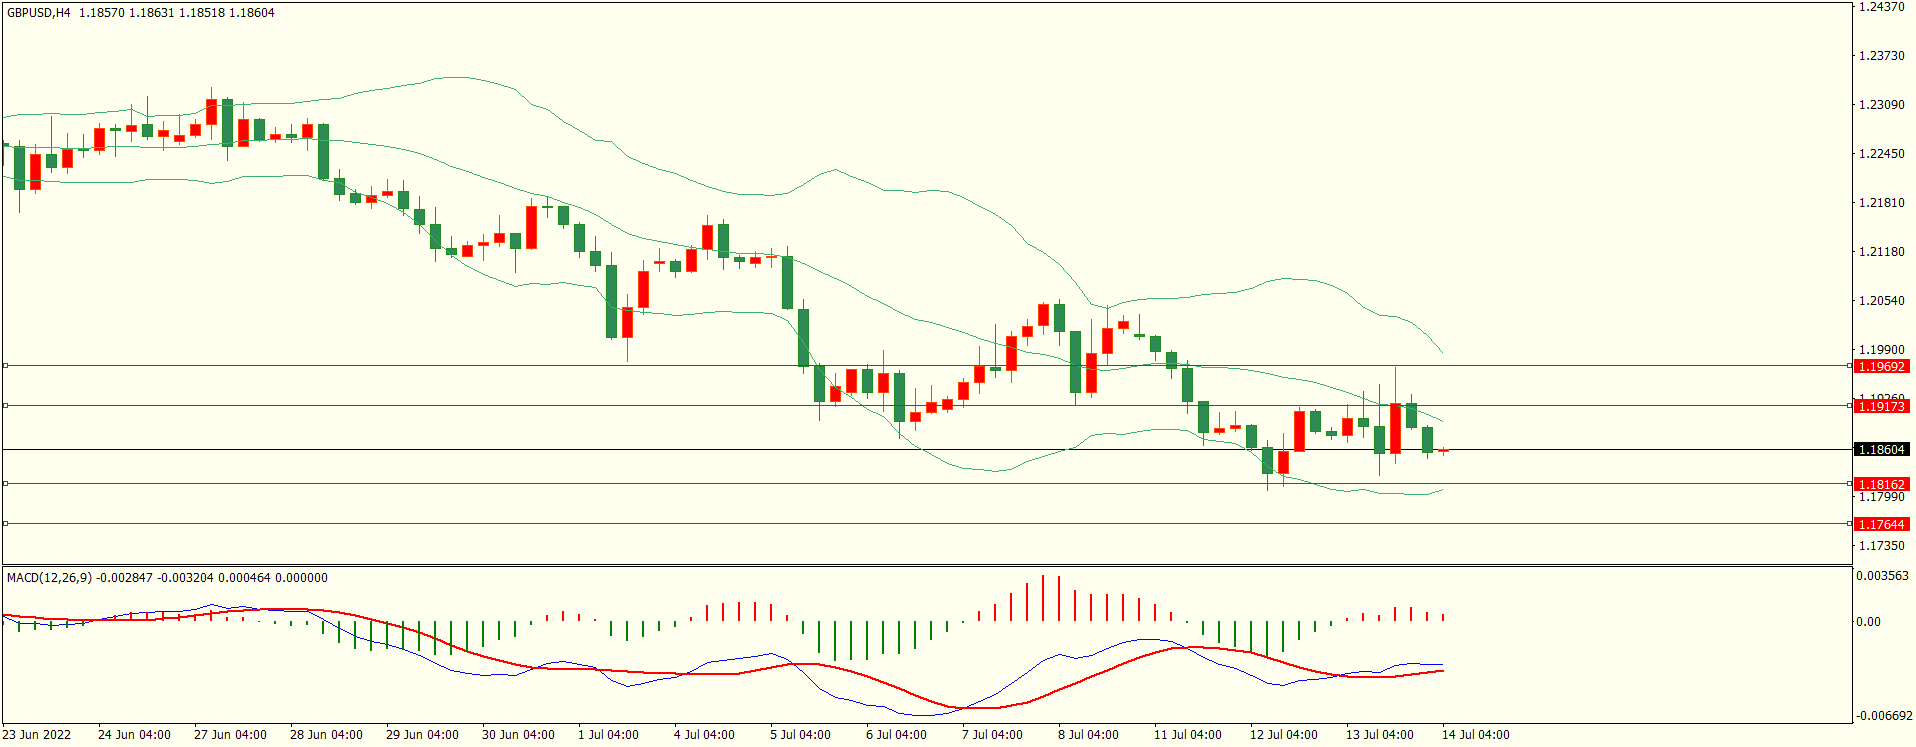Screen dimensions: 1916x747
Task: Click the 23 Jun 2022 date label
Action: (37, 735)
